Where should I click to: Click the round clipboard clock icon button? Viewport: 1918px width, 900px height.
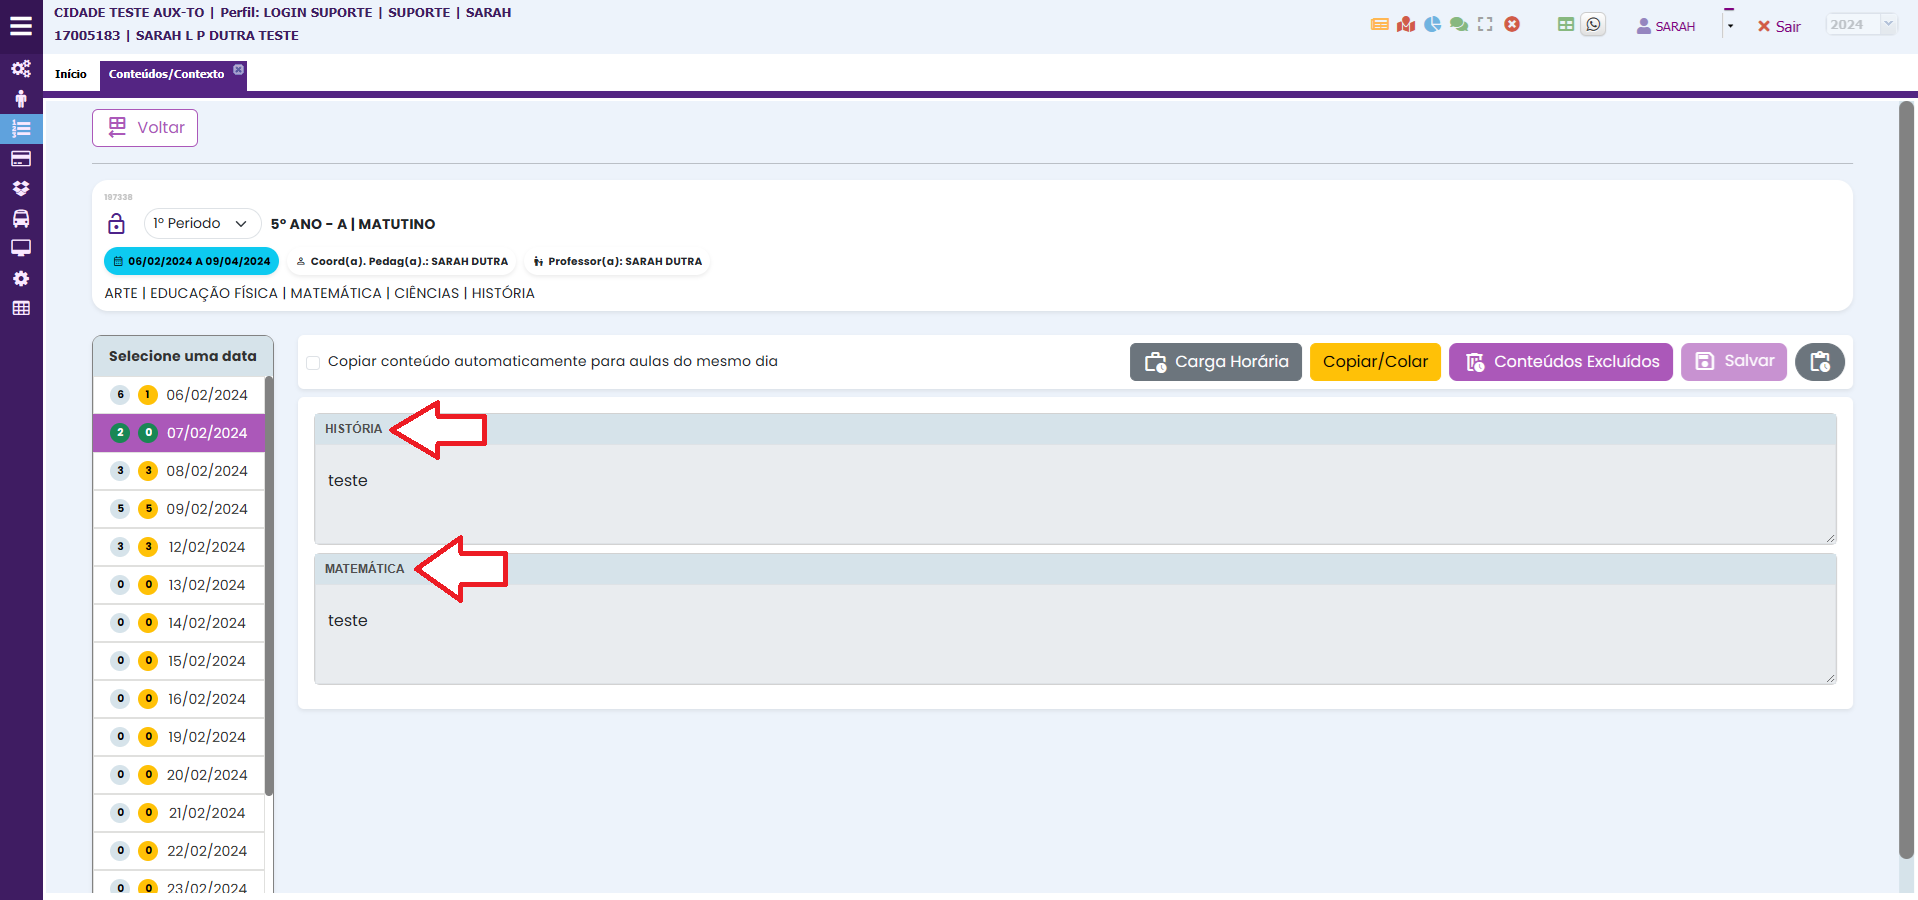pos(1819,362)
